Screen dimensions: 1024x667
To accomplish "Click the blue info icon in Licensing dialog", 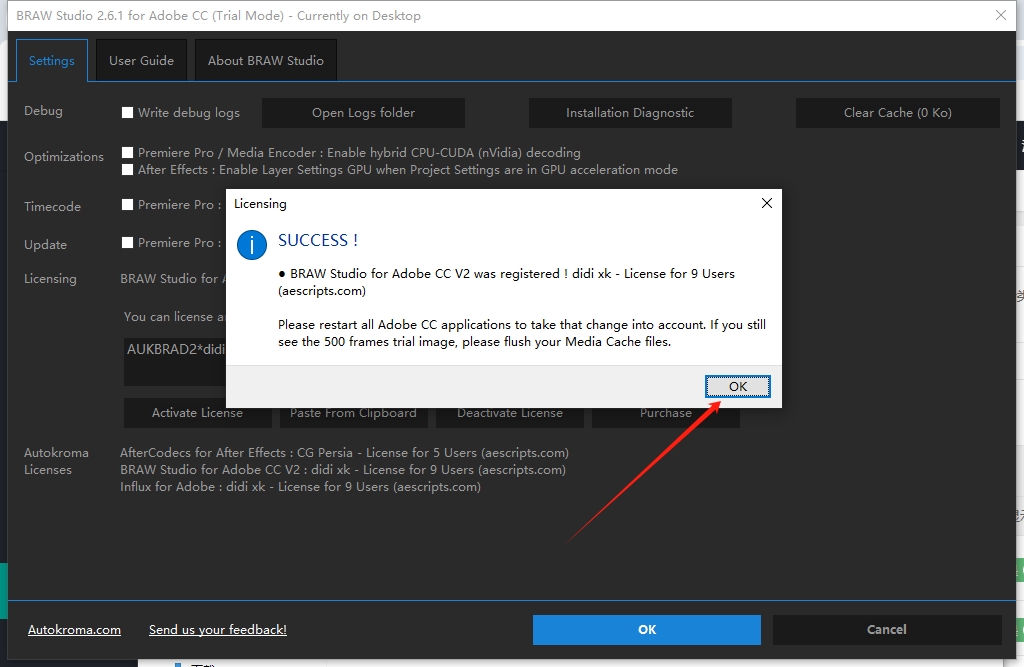I will click(x=251, y=245).
